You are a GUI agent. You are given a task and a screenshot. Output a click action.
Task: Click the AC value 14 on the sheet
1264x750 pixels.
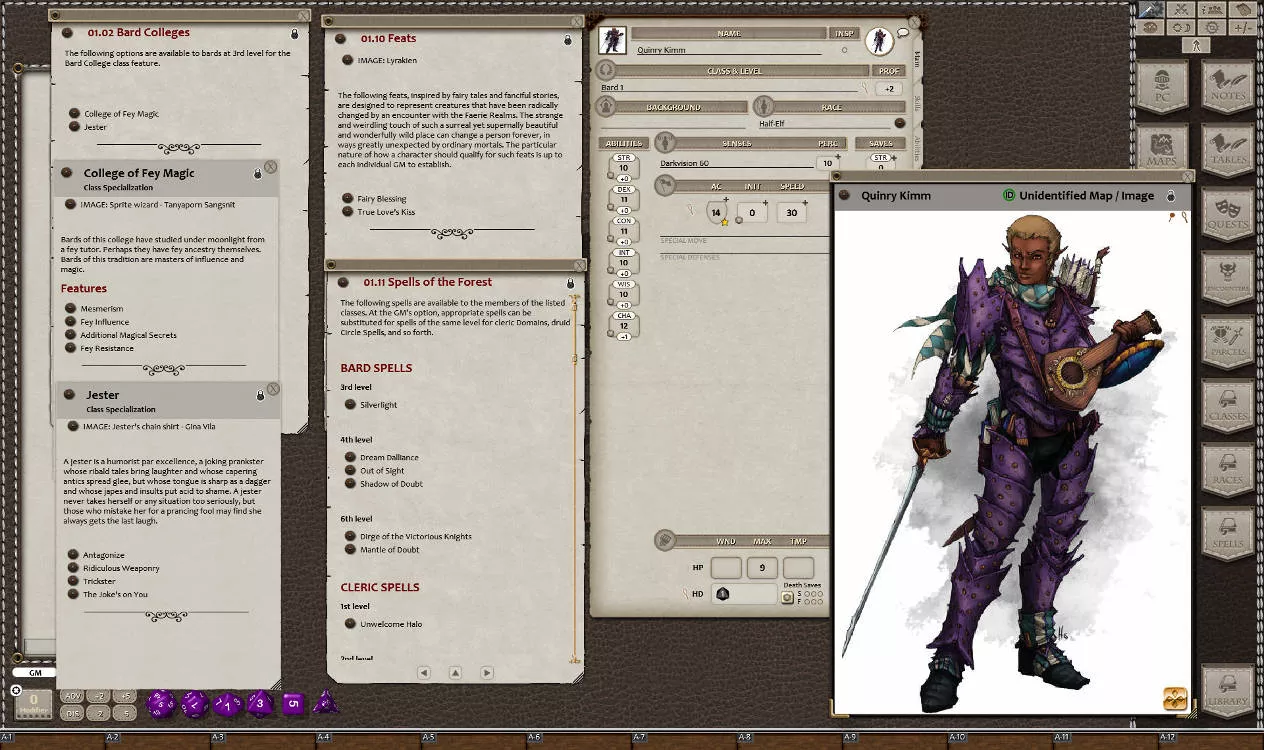click(716, 212)
